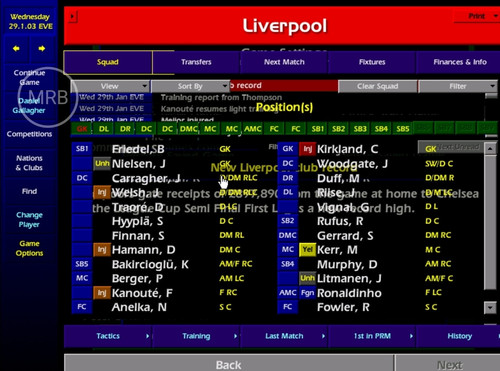Click the small arrow icon left of the Liverpool title
The image size is (500, 371).
(72, 16)
